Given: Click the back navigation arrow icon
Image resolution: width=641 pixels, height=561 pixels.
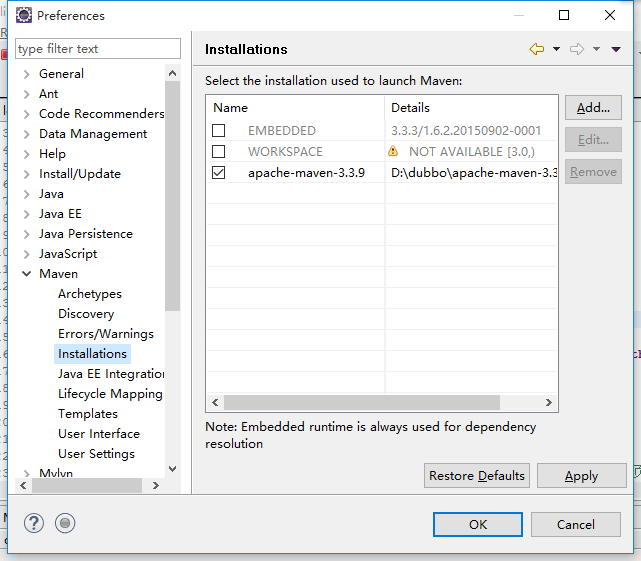Looking at the screenshot, I should [537, 49].
